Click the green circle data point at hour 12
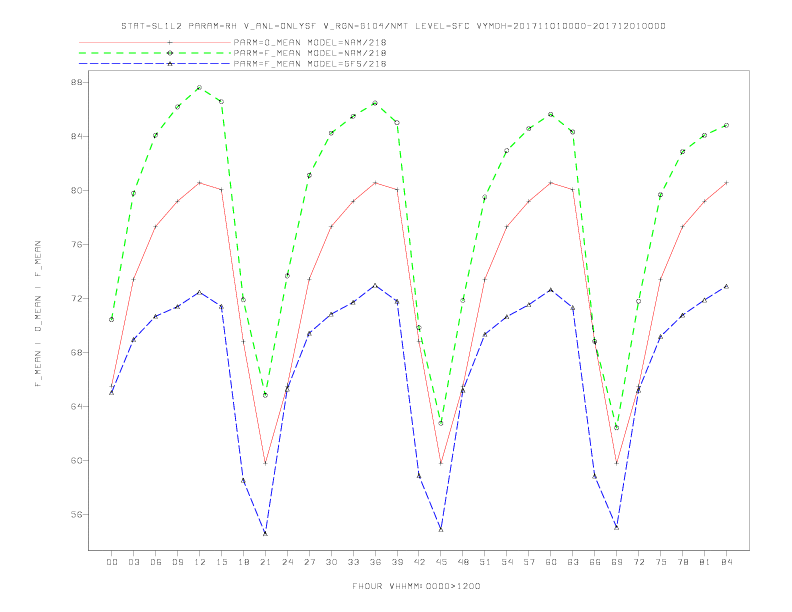The image size is (792, 612). pos(200,87)
